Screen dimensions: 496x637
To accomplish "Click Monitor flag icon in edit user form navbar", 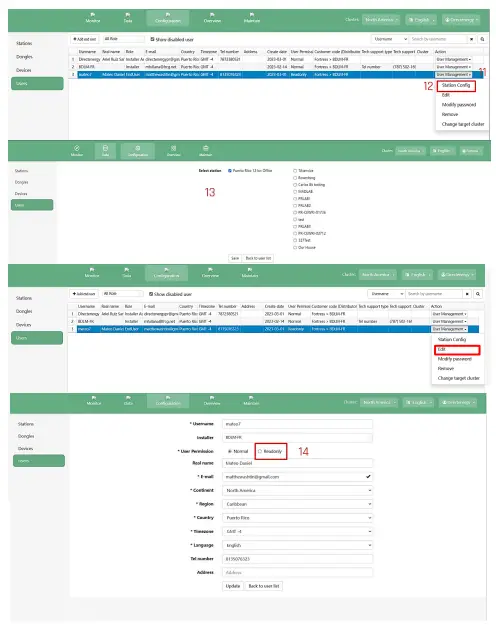I will (x=94, y=398).
